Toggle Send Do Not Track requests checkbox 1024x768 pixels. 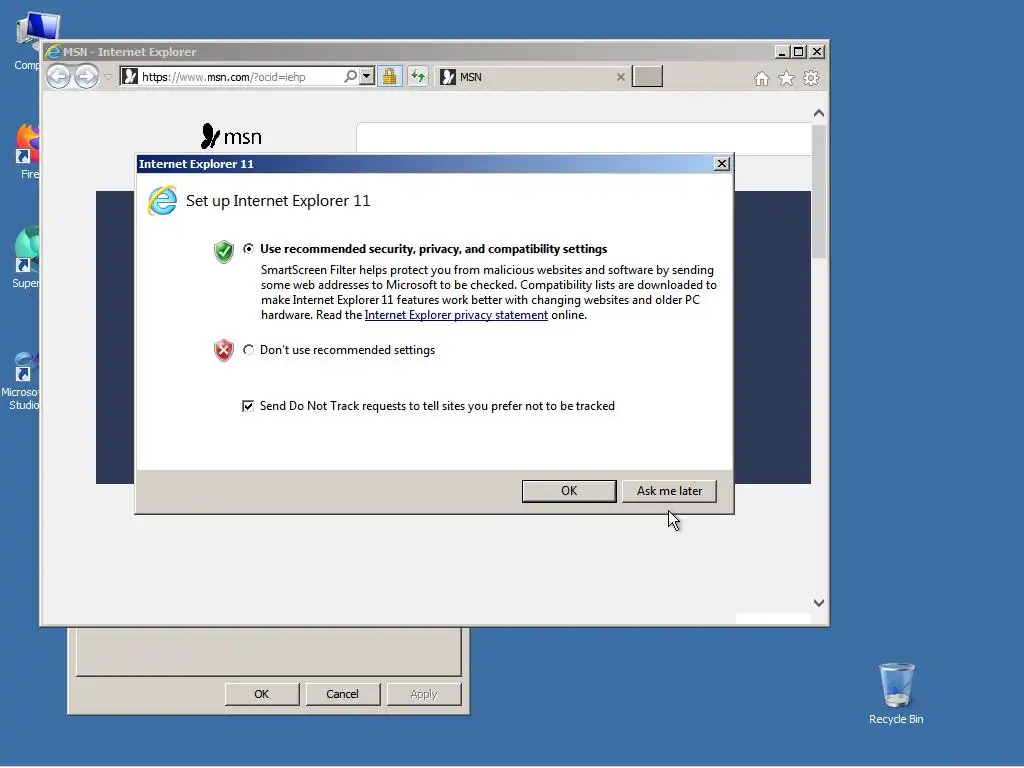pos(248,406)
